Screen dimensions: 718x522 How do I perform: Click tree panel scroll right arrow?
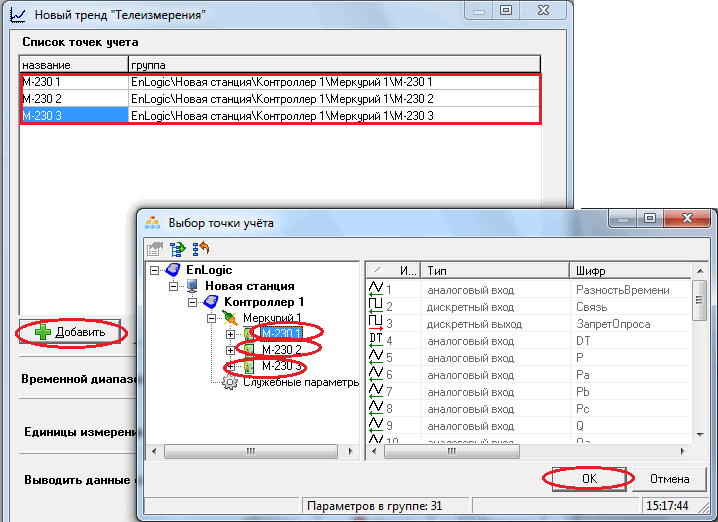pyautogui.click(x=351, y=451)
